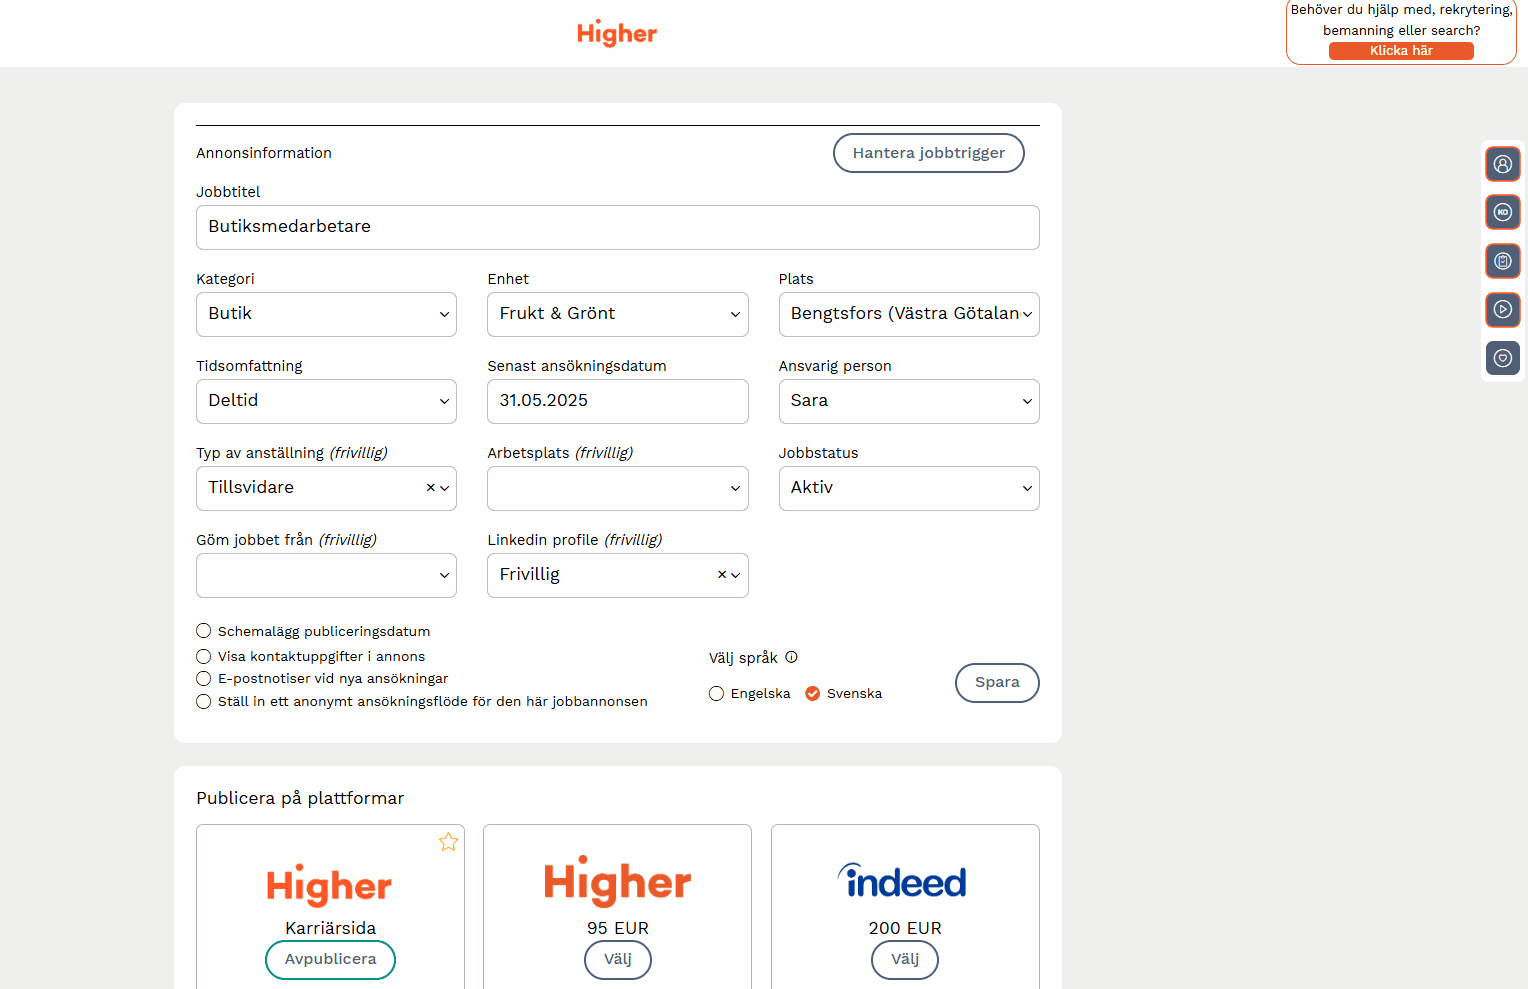
Task: Expand the Jobbstatus dropdown set to Aktiv
Action: [x=908, y=488]
